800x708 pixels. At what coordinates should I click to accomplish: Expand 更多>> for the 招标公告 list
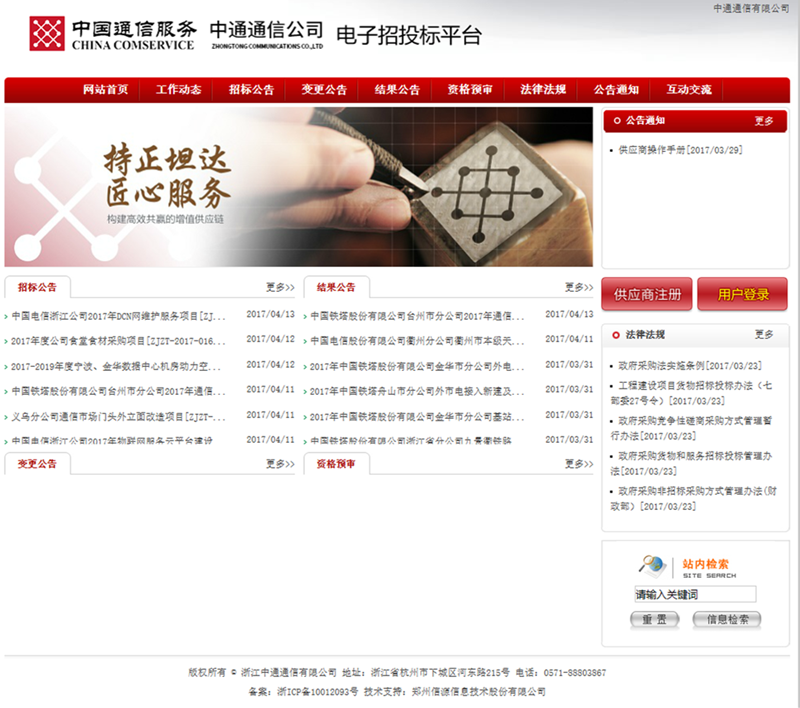pos(280,287)
